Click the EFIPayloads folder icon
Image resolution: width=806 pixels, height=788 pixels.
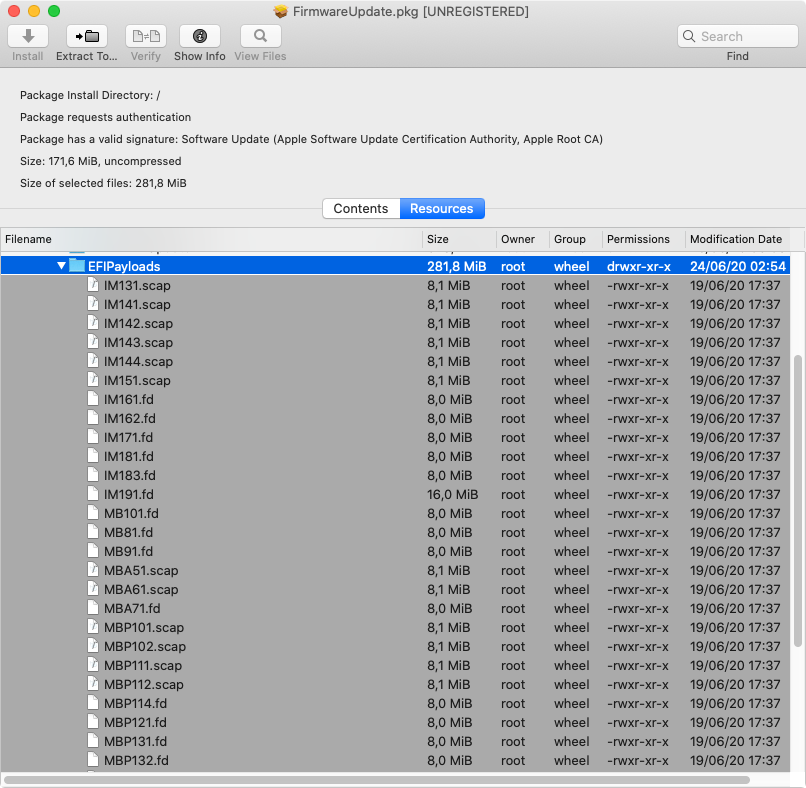pos(77,266)
